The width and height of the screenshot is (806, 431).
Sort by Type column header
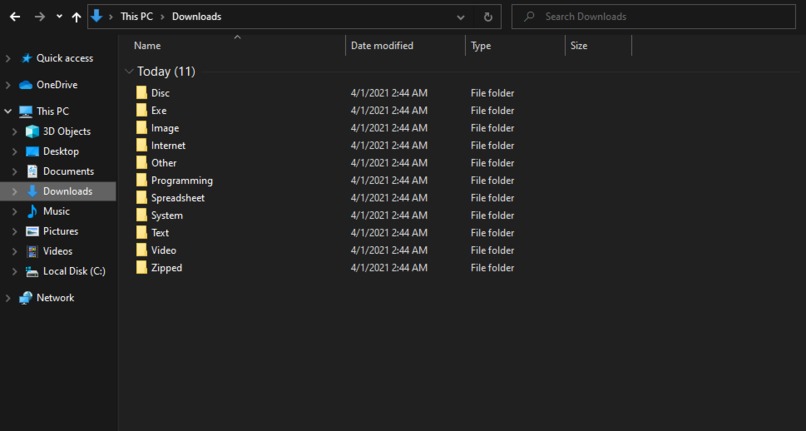[481, 46]
